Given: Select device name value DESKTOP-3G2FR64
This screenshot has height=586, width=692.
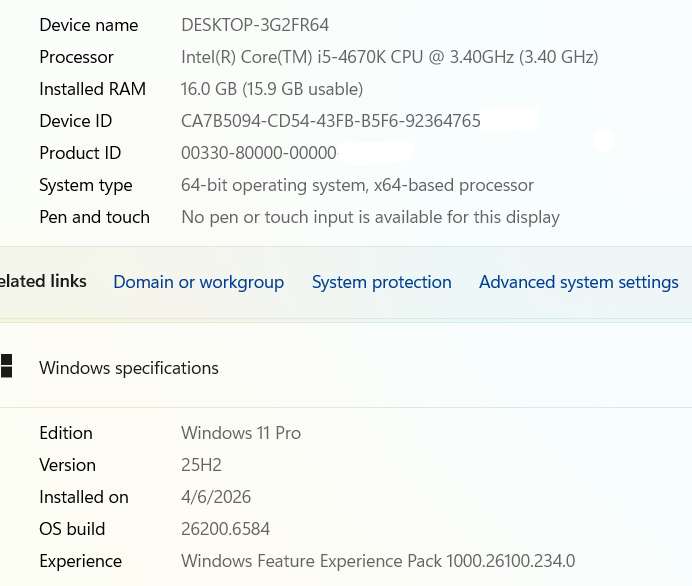Looking at the screenshot, I should point(255,25).
